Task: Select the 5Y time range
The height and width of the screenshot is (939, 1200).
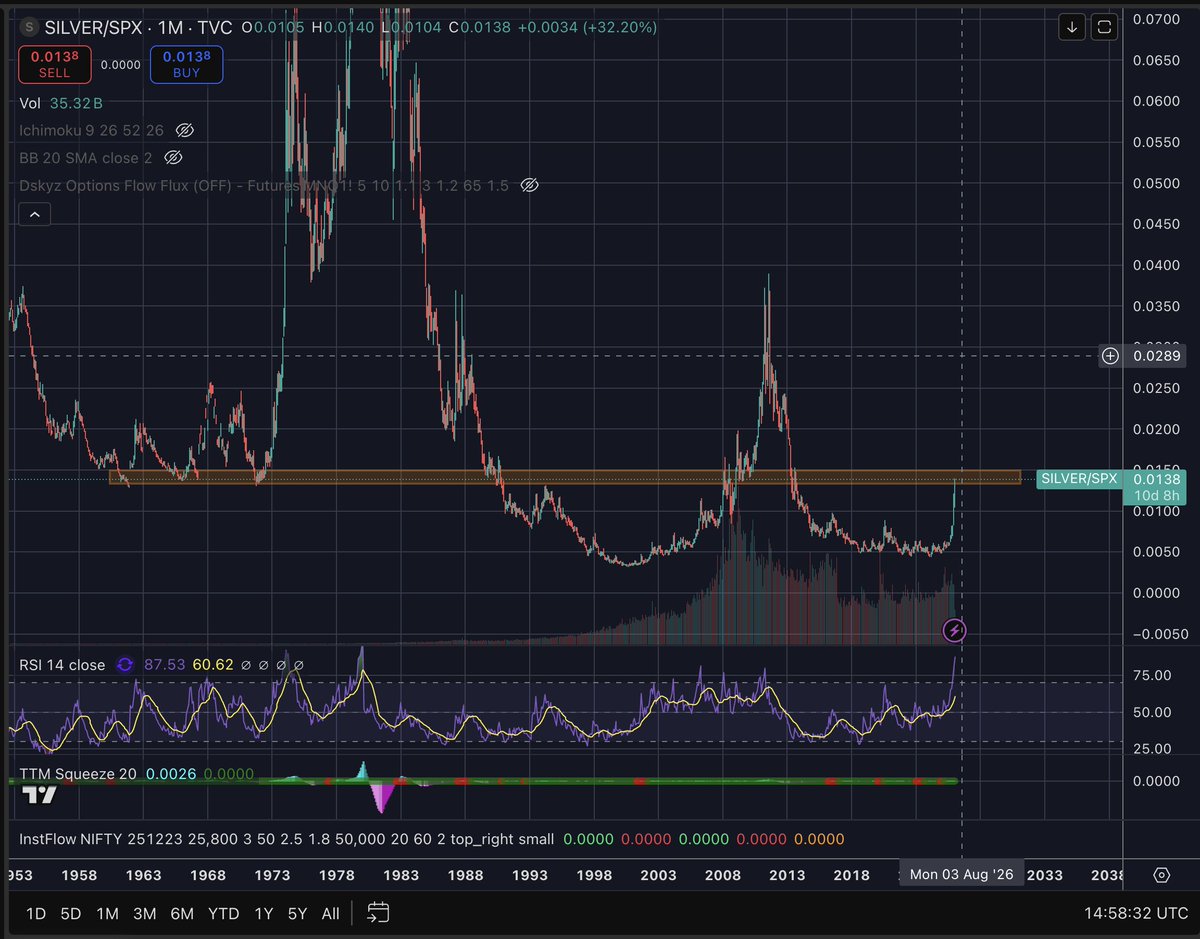Action: click(x=297, y=913)
